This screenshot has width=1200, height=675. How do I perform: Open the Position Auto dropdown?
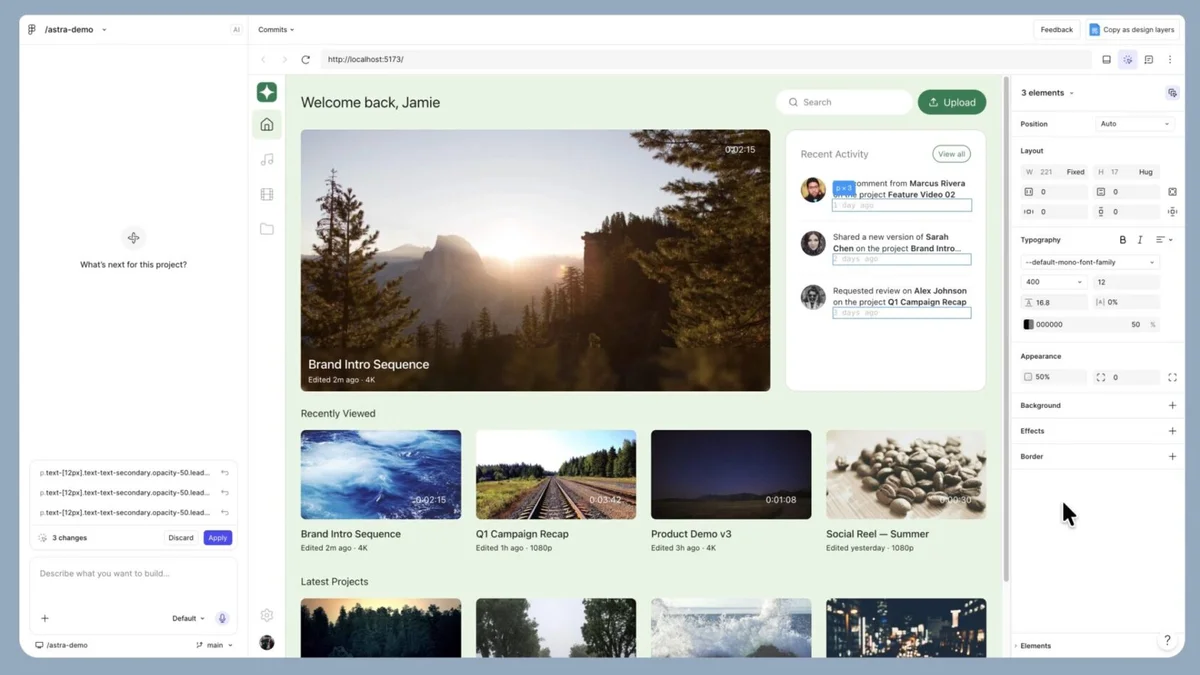coord(1134,124)
